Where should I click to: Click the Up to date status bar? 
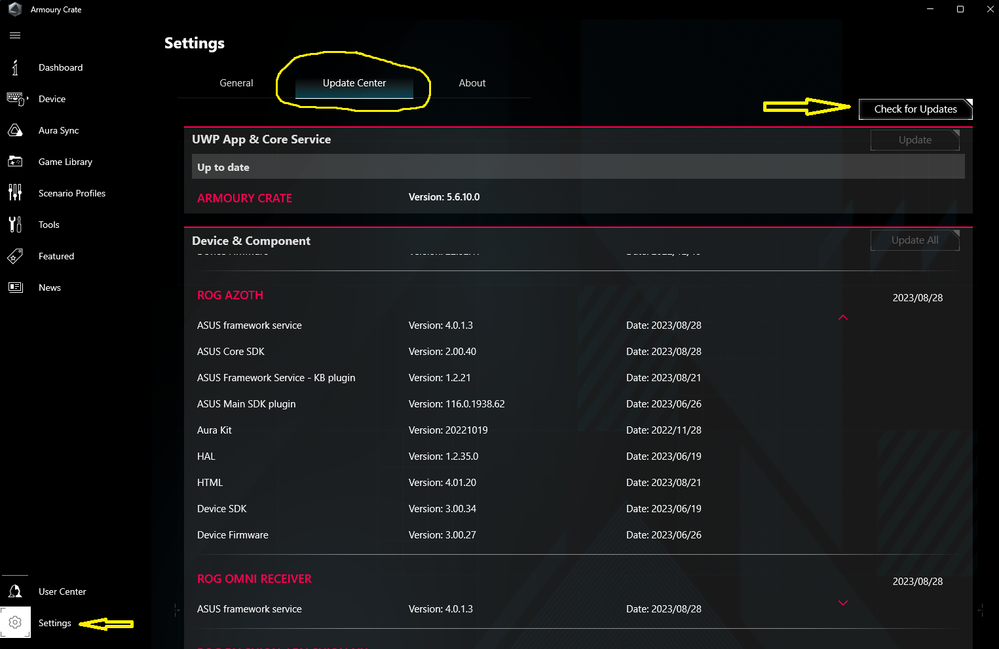pos(578,167)
